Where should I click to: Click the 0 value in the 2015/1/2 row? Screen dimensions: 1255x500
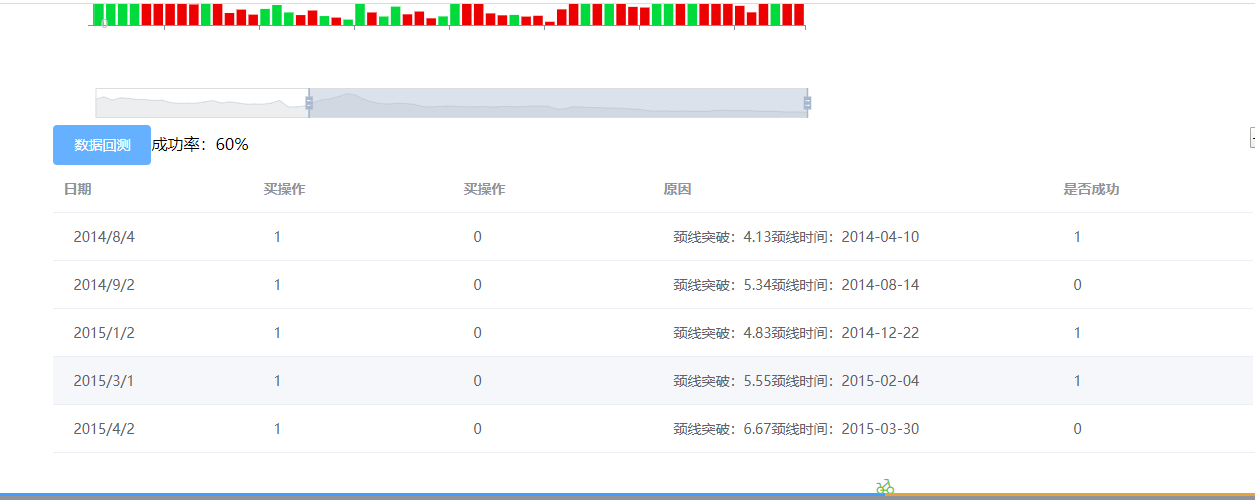477,333
